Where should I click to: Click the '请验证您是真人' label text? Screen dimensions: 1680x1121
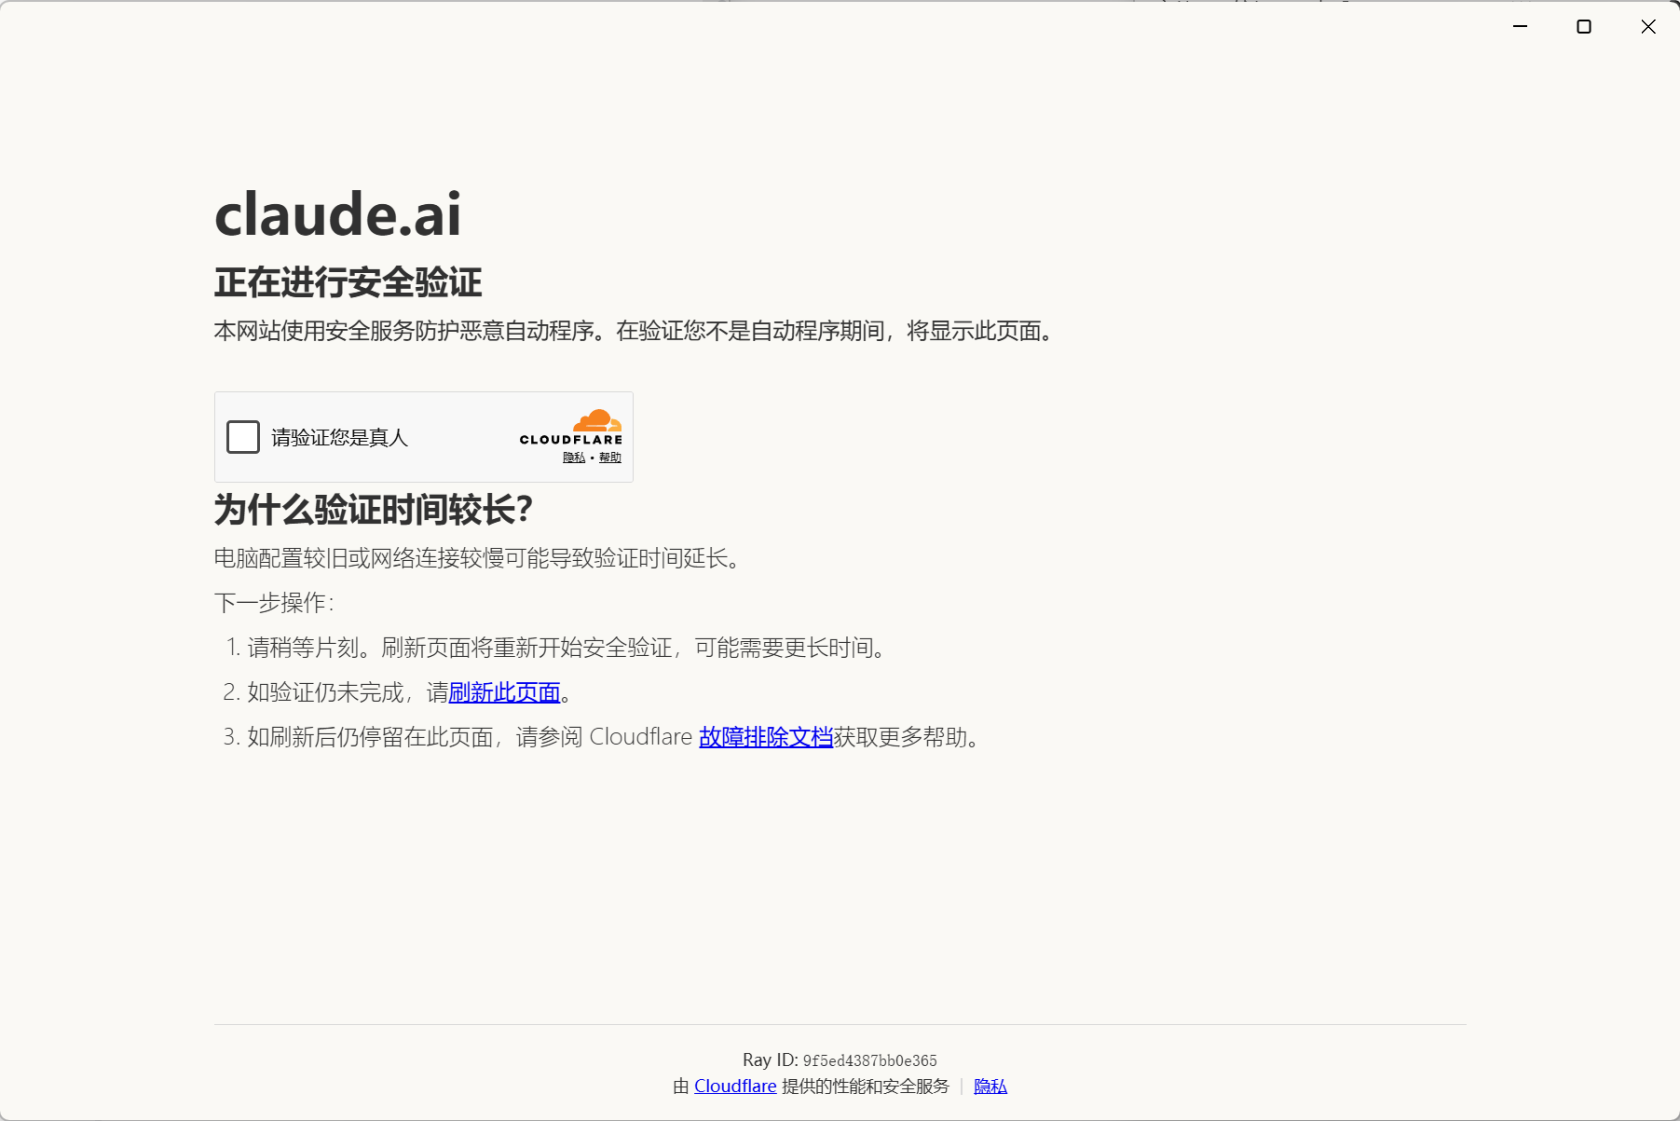click(340, 438)
